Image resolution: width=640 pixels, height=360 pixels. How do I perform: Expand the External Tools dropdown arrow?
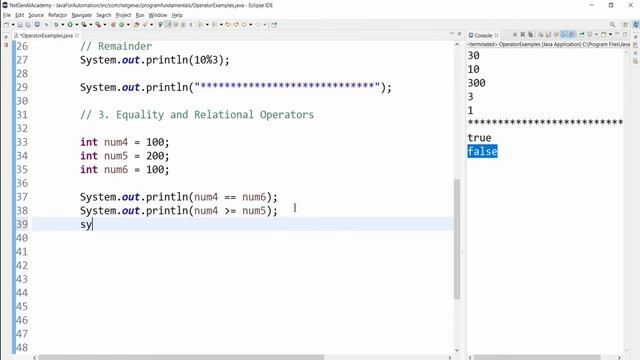104,24
